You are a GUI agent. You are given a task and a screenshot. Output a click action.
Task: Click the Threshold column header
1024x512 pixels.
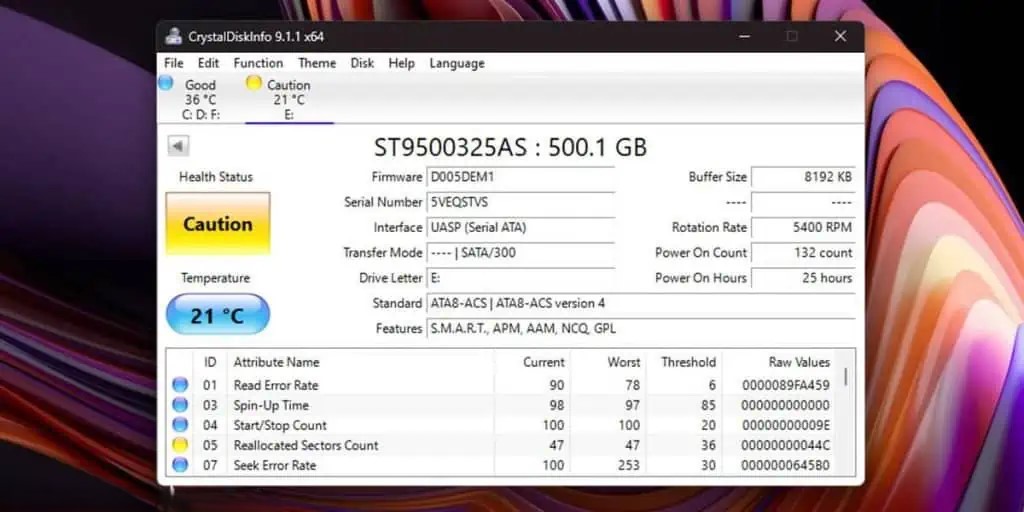tap(682, 362)
